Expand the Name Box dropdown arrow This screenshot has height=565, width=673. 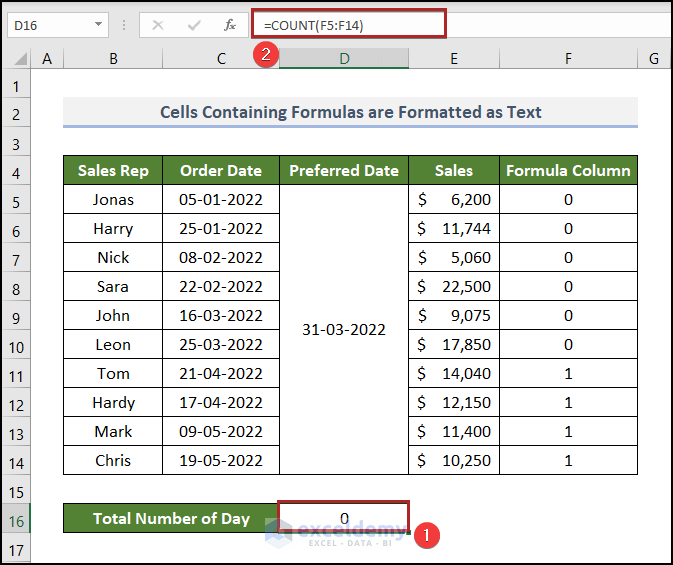click(98, 25)
